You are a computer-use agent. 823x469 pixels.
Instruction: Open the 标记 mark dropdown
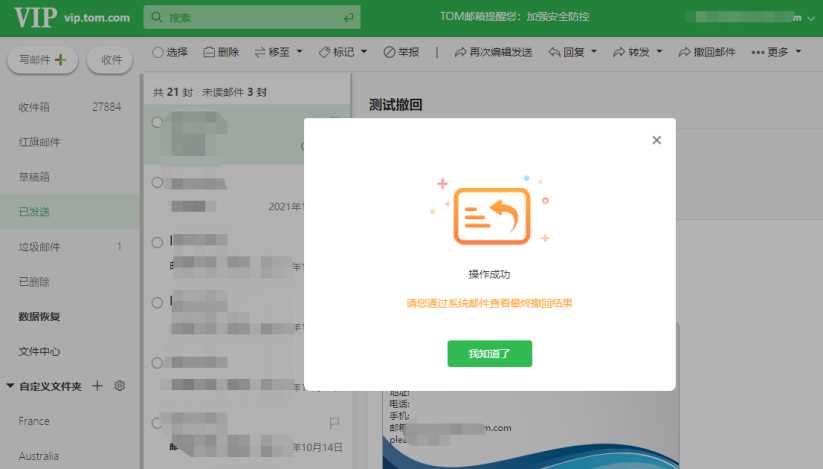pos(342,52)
